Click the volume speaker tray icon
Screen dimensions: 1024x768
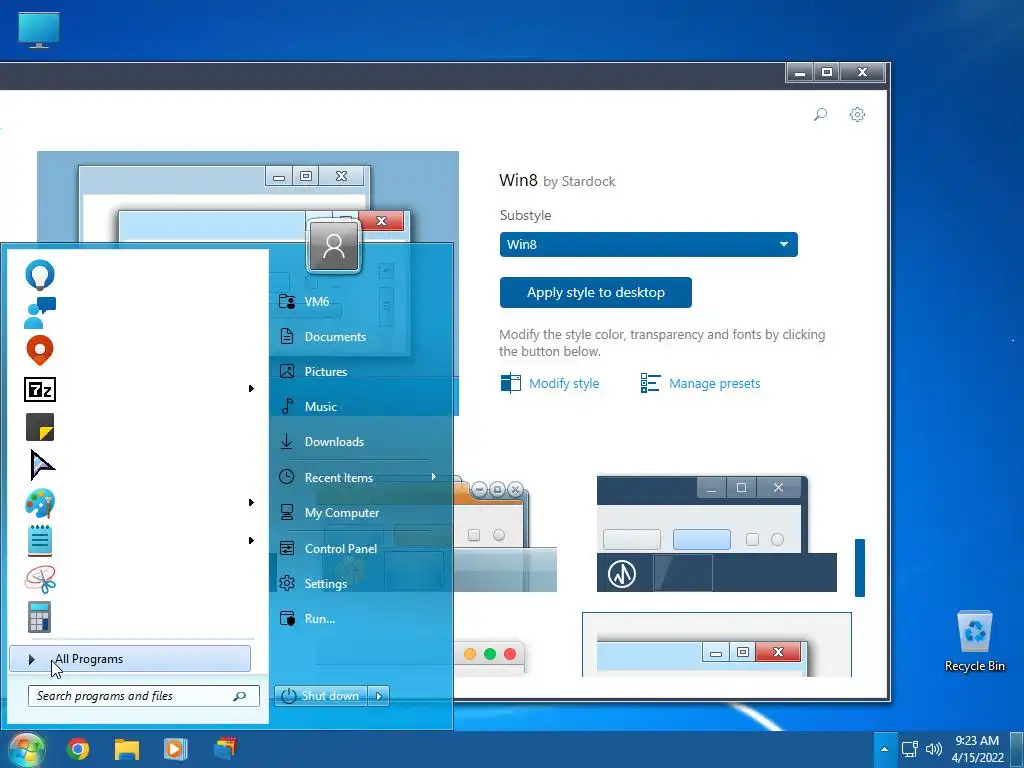934,749
